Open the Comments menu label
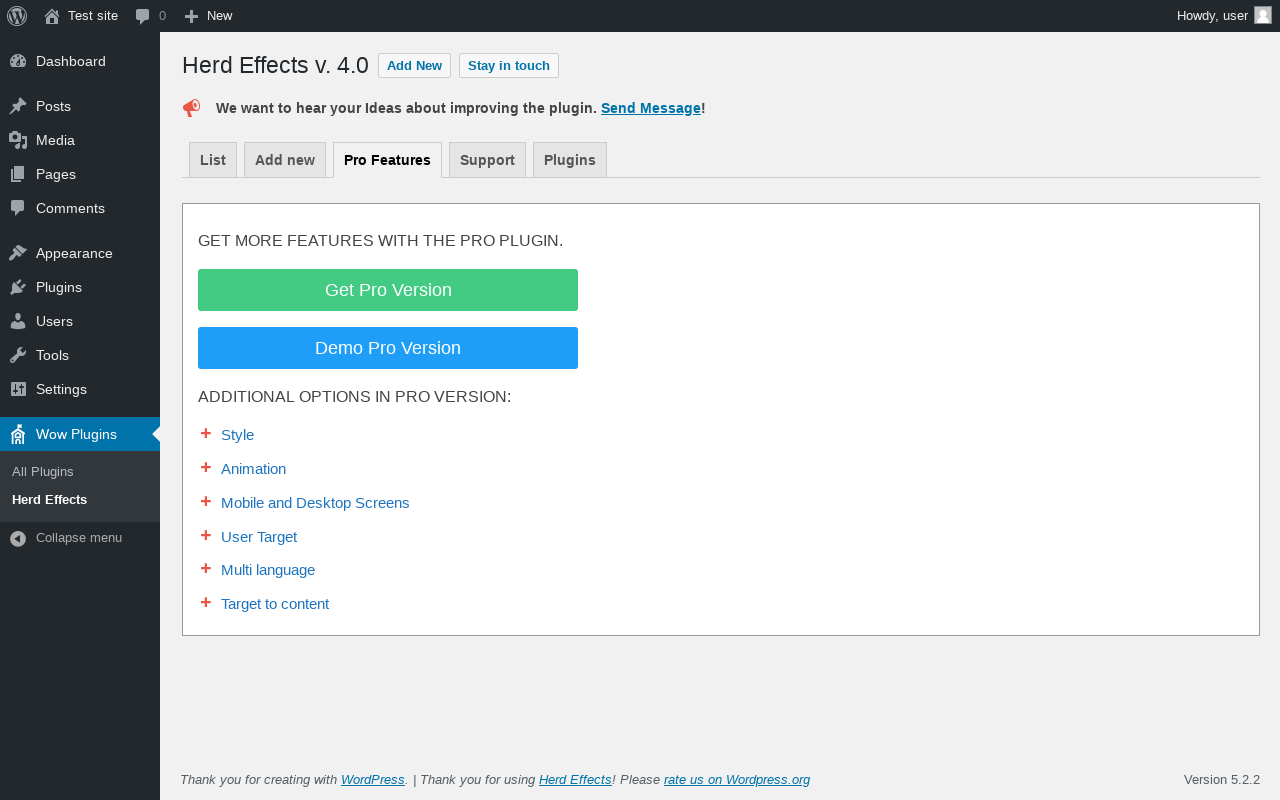Image resolution: width=1280 pixels, height=800 pixels. pos(70,208)
